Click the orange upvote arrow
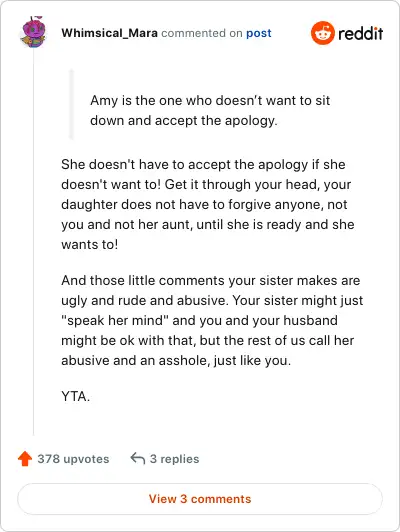Viewport: 400px width, 532px height. (x=25, y=459)
